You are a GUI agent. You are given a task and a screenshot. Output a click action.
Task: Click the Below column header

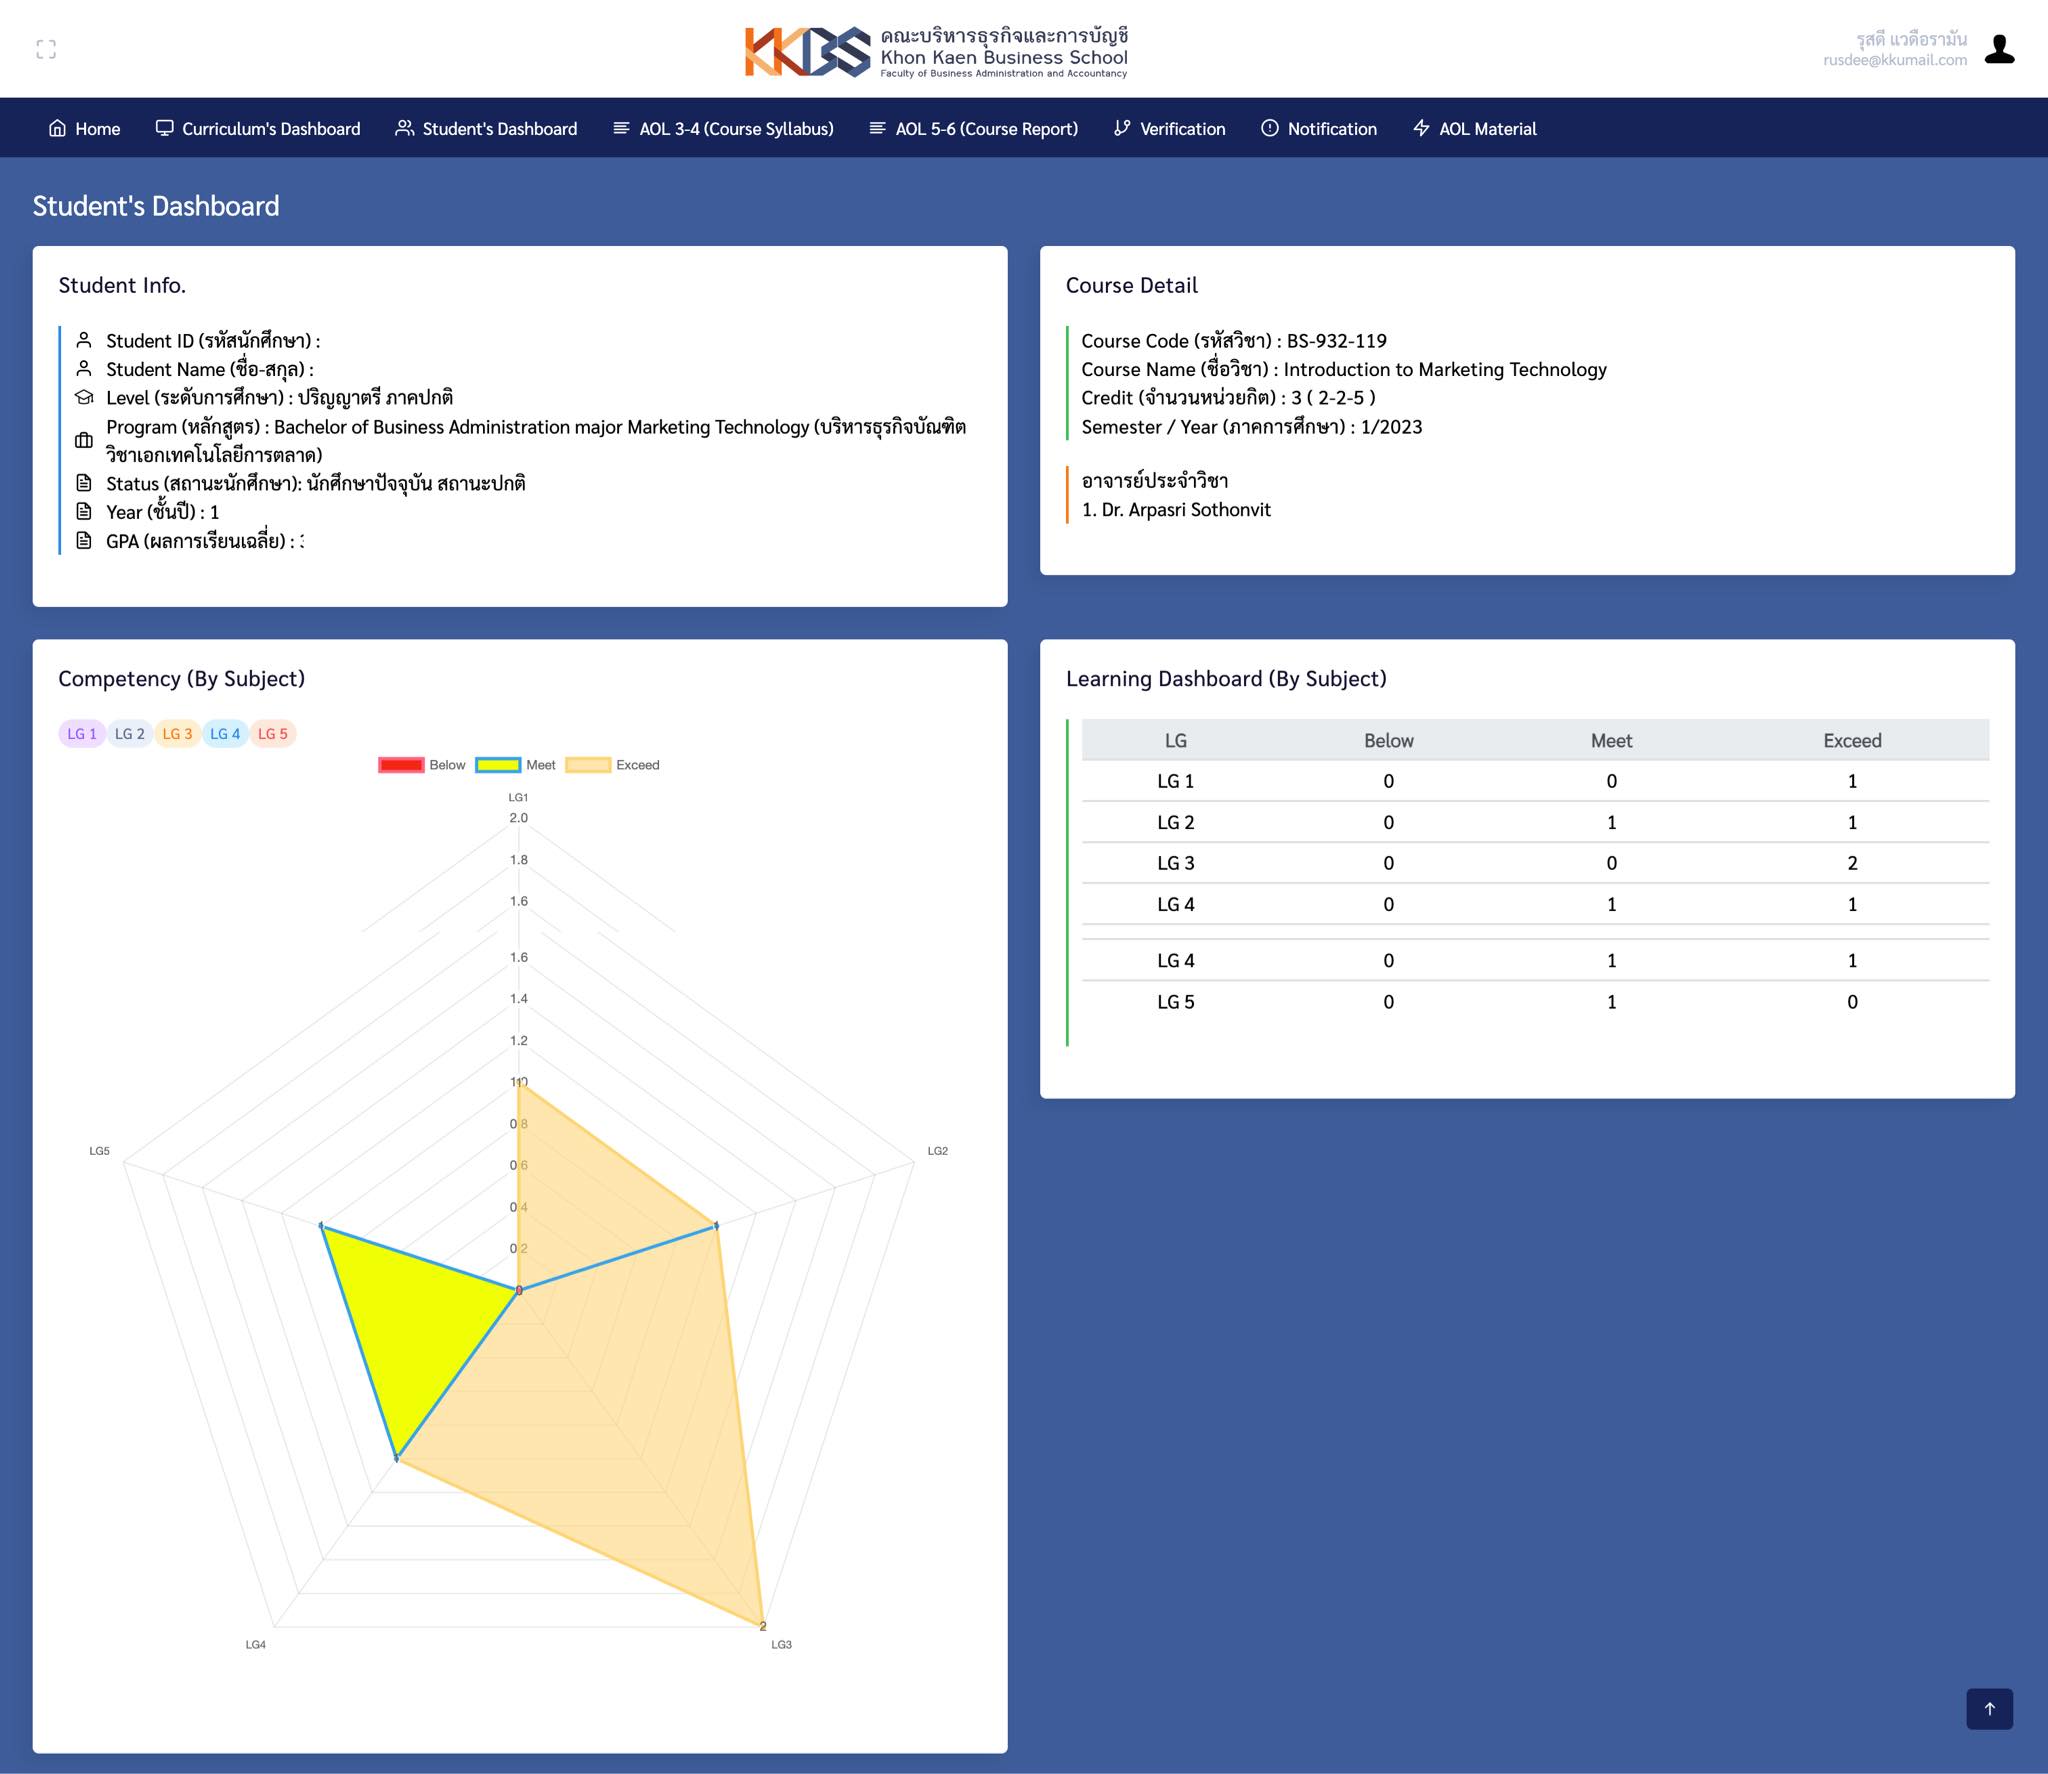coord(1388,740)
